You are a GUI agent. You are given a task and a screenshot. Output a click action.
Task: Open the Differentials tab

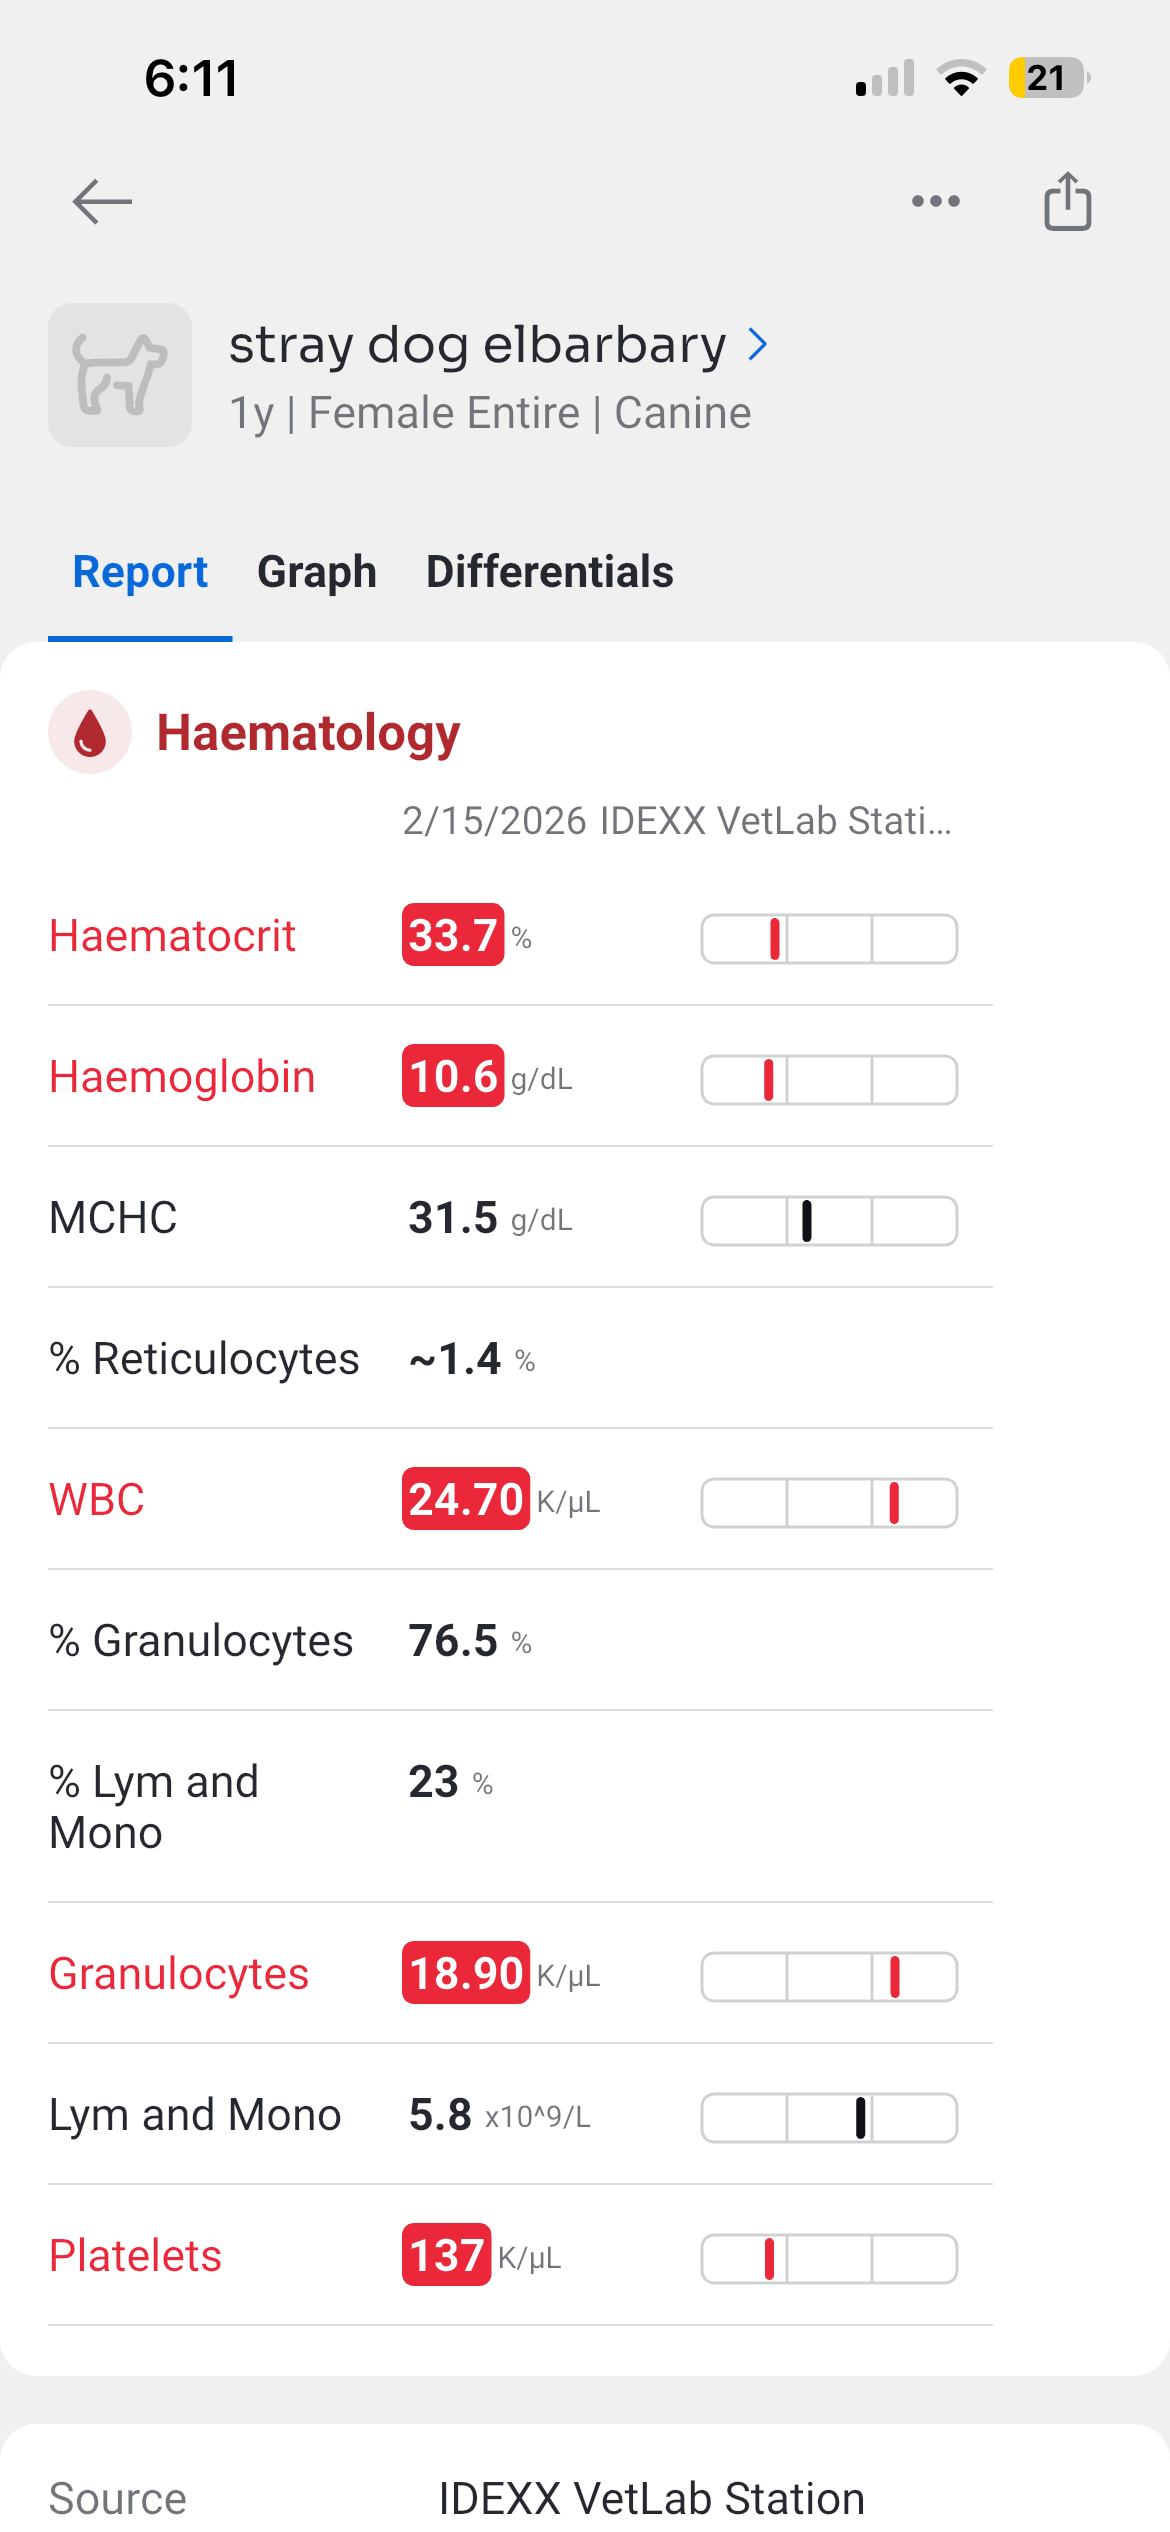click(549, 572)
